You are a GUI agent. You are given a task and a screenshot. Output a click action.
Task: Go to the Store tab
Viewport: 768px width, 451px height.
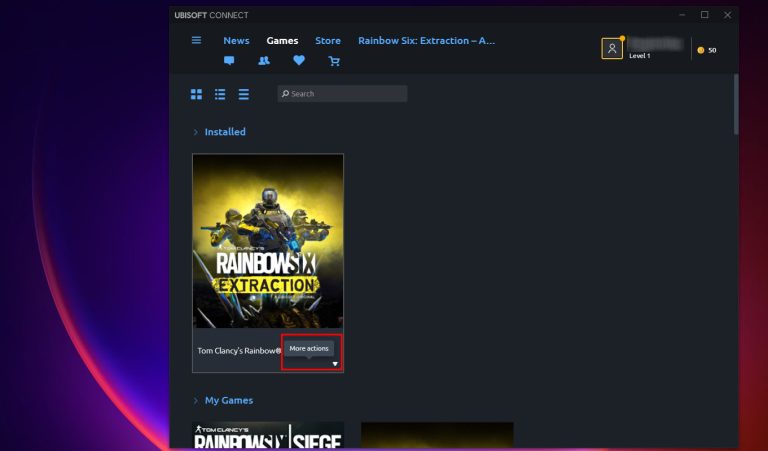[328, 41]
